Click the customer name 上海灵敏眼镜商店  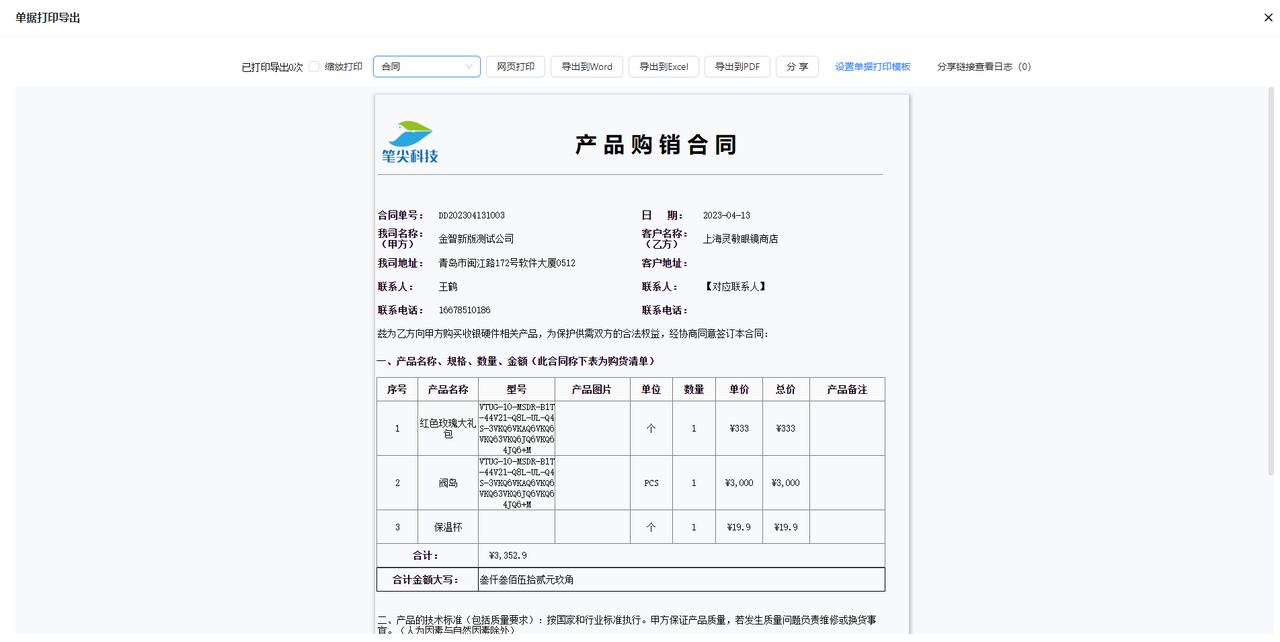tap(740, 239)
